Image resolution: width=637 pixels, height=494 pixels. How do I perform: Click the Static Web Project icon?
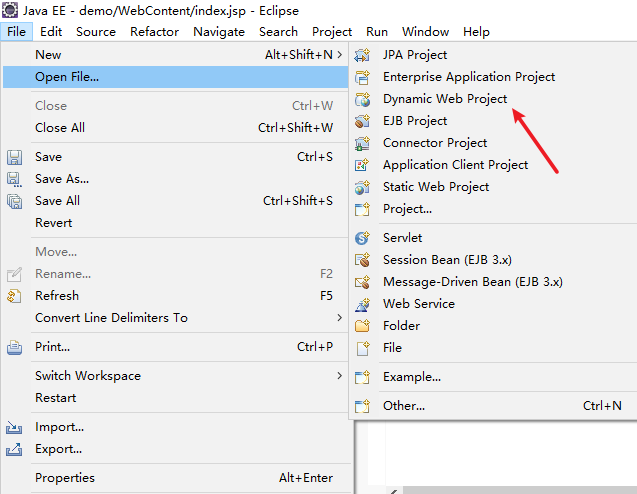point(362,187)
